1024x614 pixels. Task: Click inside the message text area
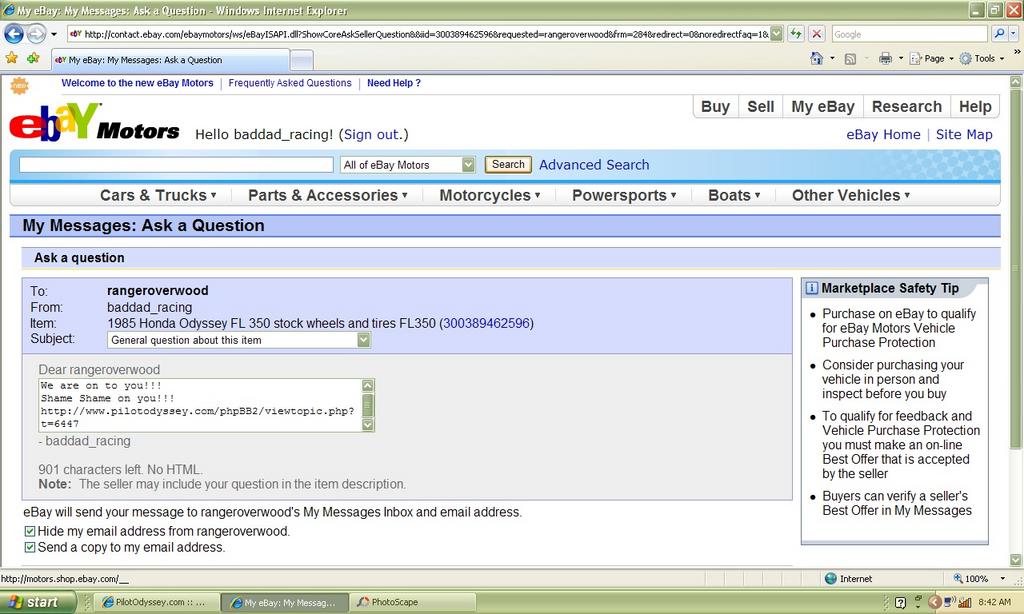click(x=200, y=405)
